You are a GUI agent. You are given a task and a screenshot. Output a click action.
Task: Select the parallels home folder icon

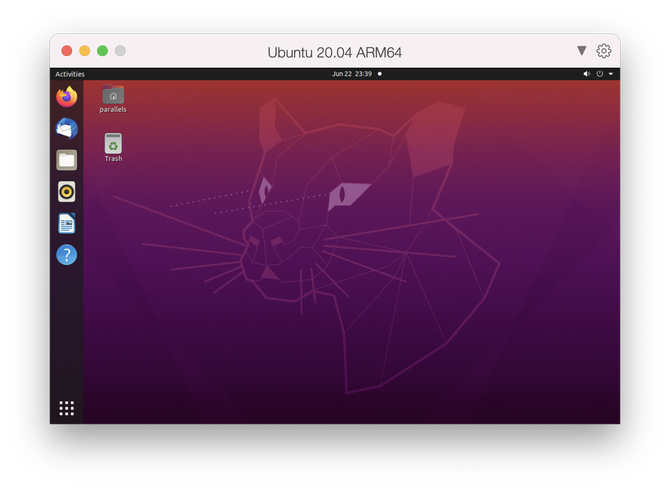(x=113, y=98)
